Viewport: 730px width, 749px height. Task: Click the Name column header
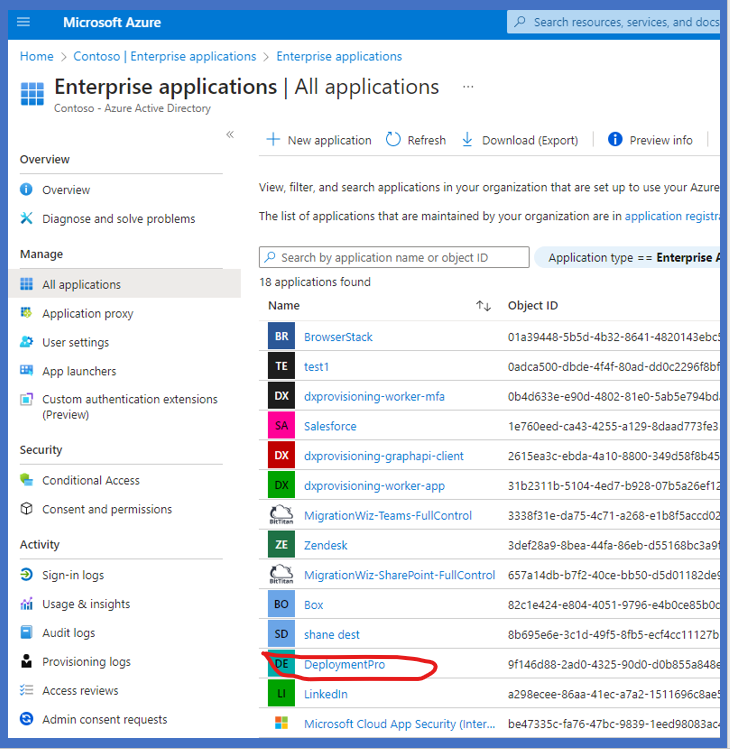coord(284,306)
